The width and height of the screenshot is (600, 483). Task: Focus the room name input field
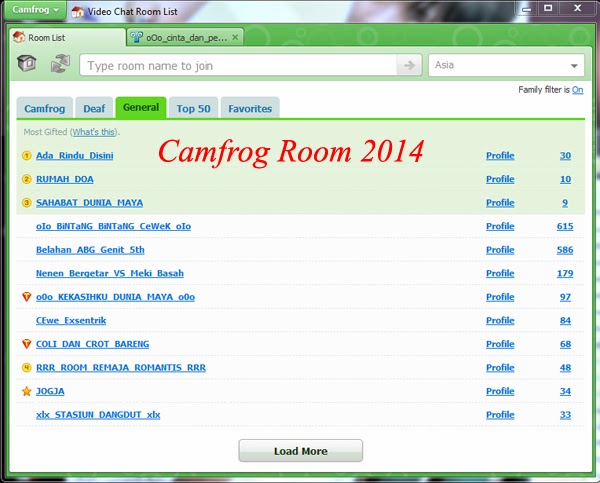point(238,65)
